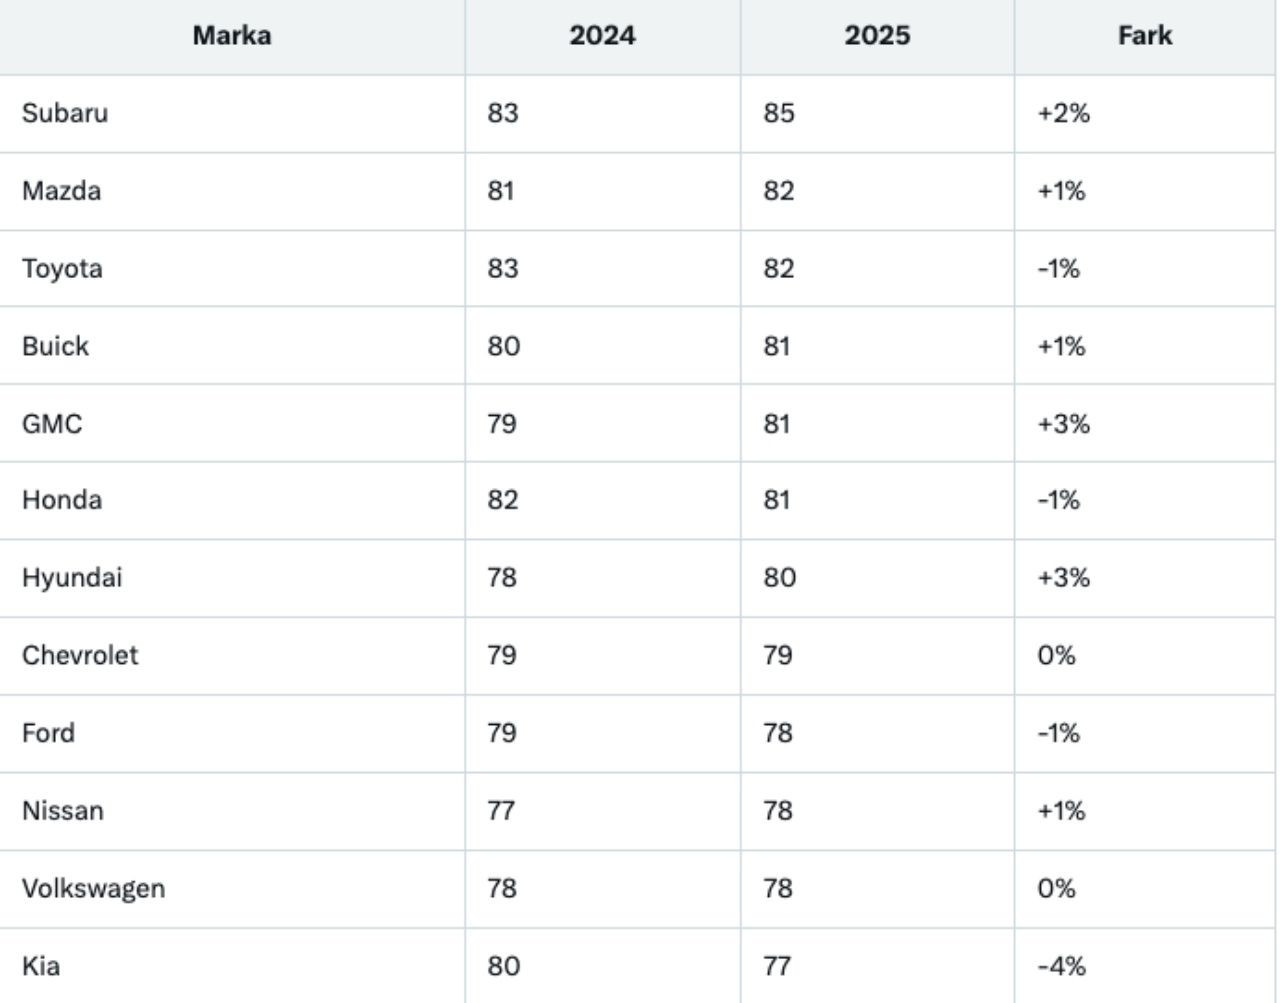Click the 2025 column header
The image size is (1280, 1003).
(877, 36)
